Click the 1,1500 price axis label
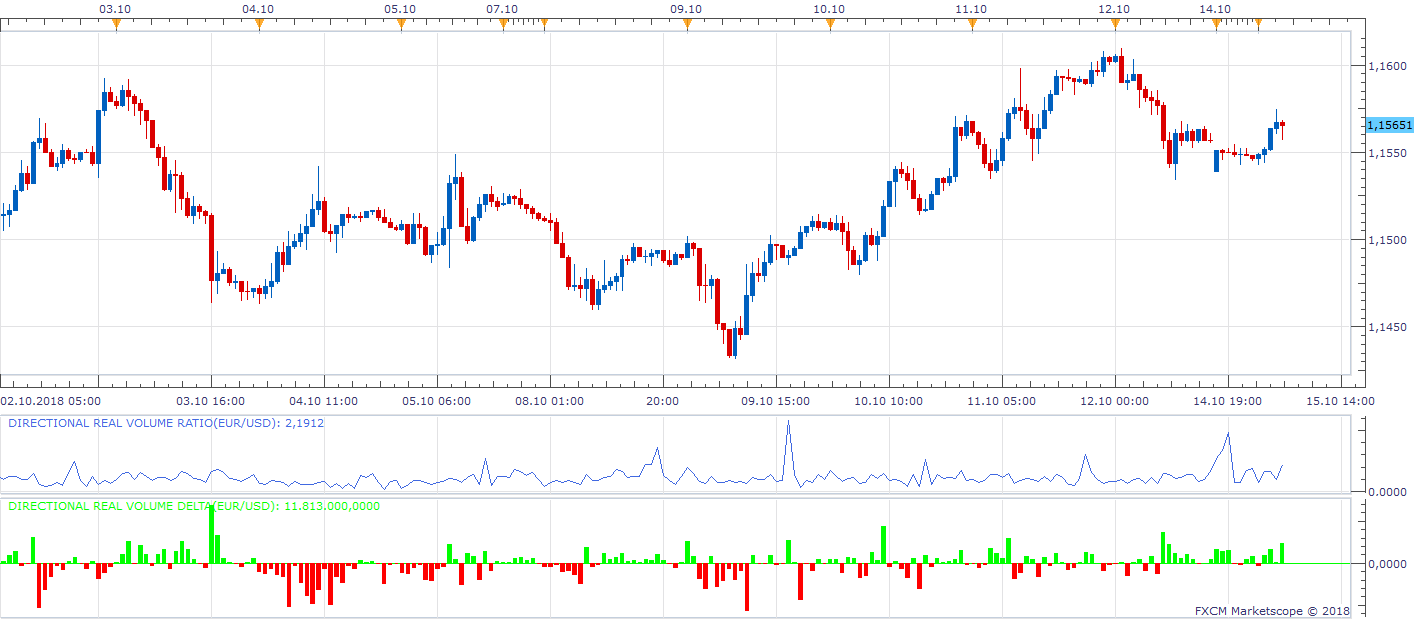This screenshot has width=1423, height=619. pyautogui.click(x=1387, y=240)
